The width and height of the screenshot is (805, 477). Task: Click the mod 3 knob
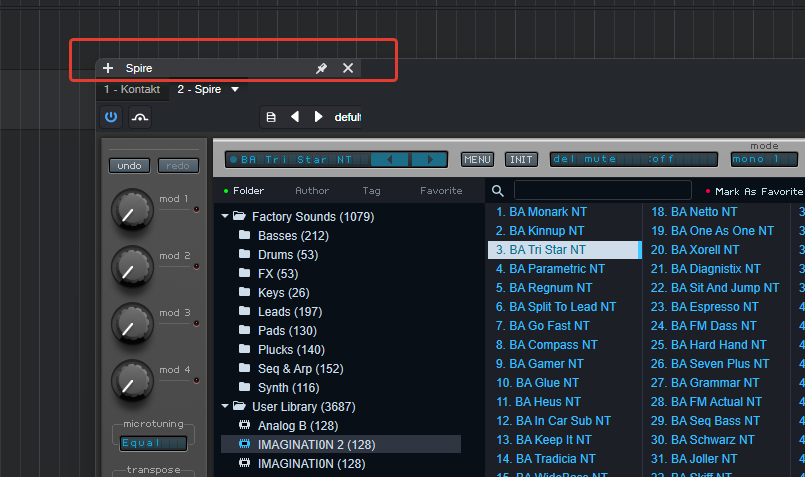click(132, 323)
